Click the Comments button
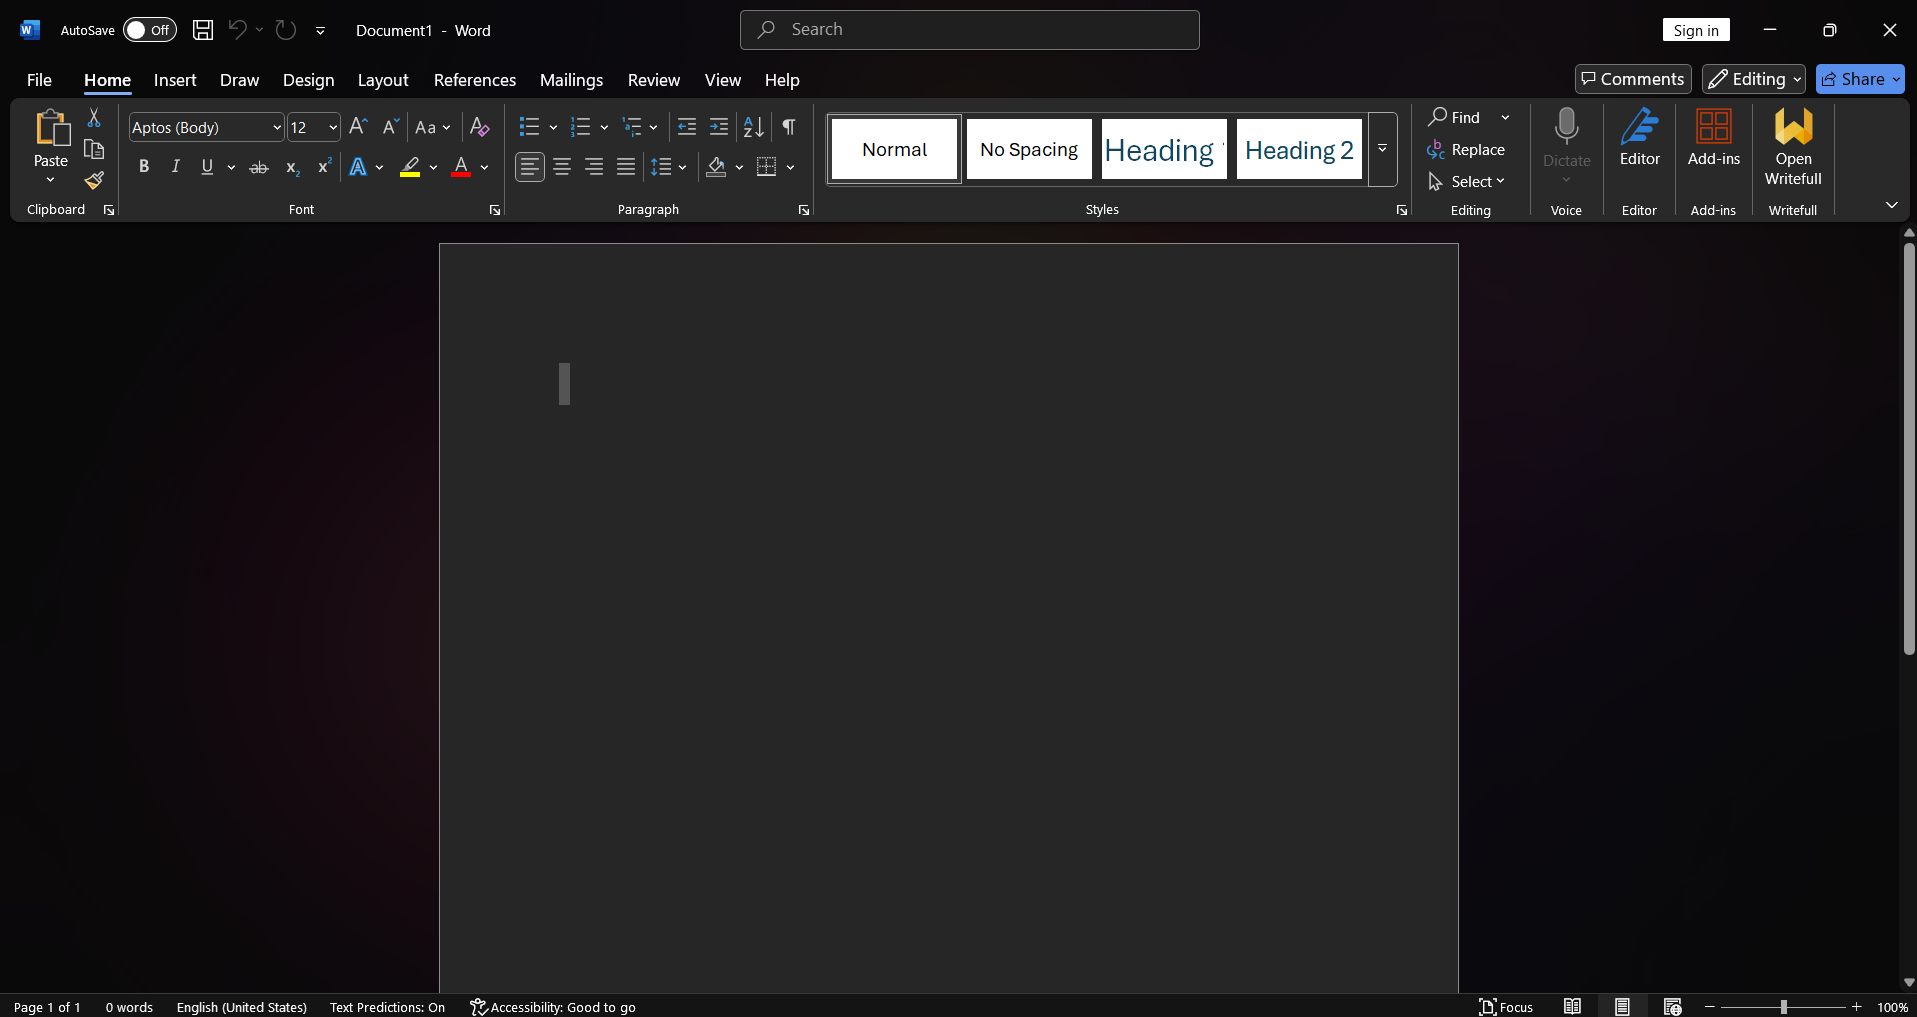This screenshot has height=1017, width=1917. (x=1633, y=79)
